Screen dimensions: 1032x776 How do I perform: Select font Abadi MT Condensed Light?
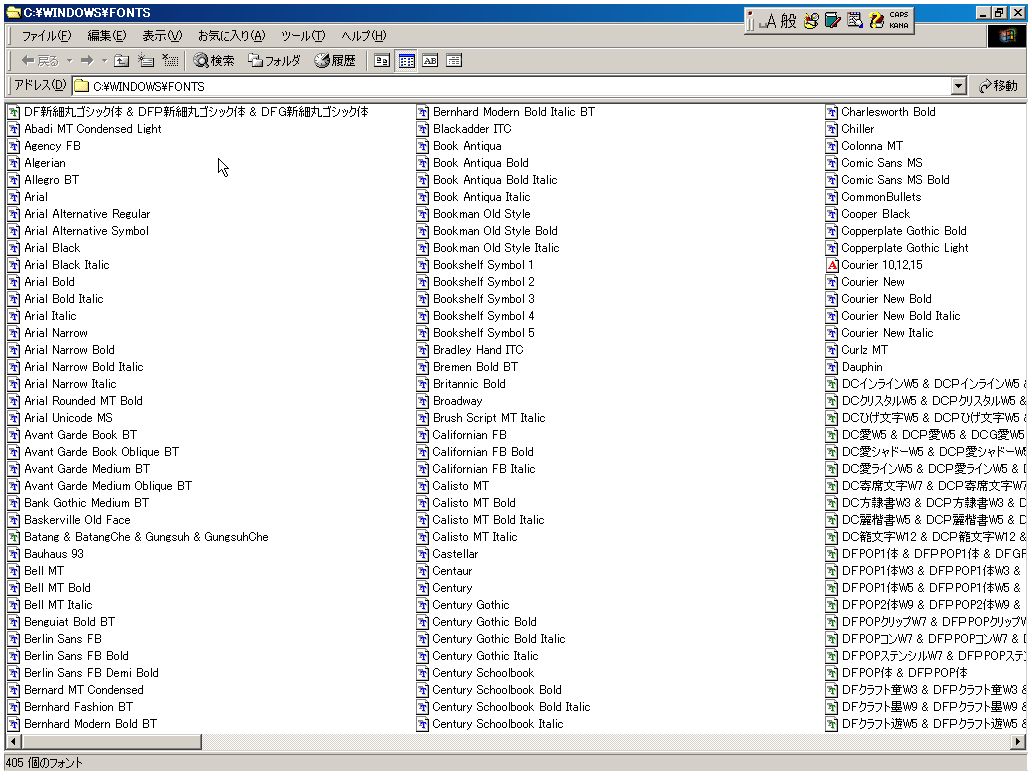coord(93,129)
